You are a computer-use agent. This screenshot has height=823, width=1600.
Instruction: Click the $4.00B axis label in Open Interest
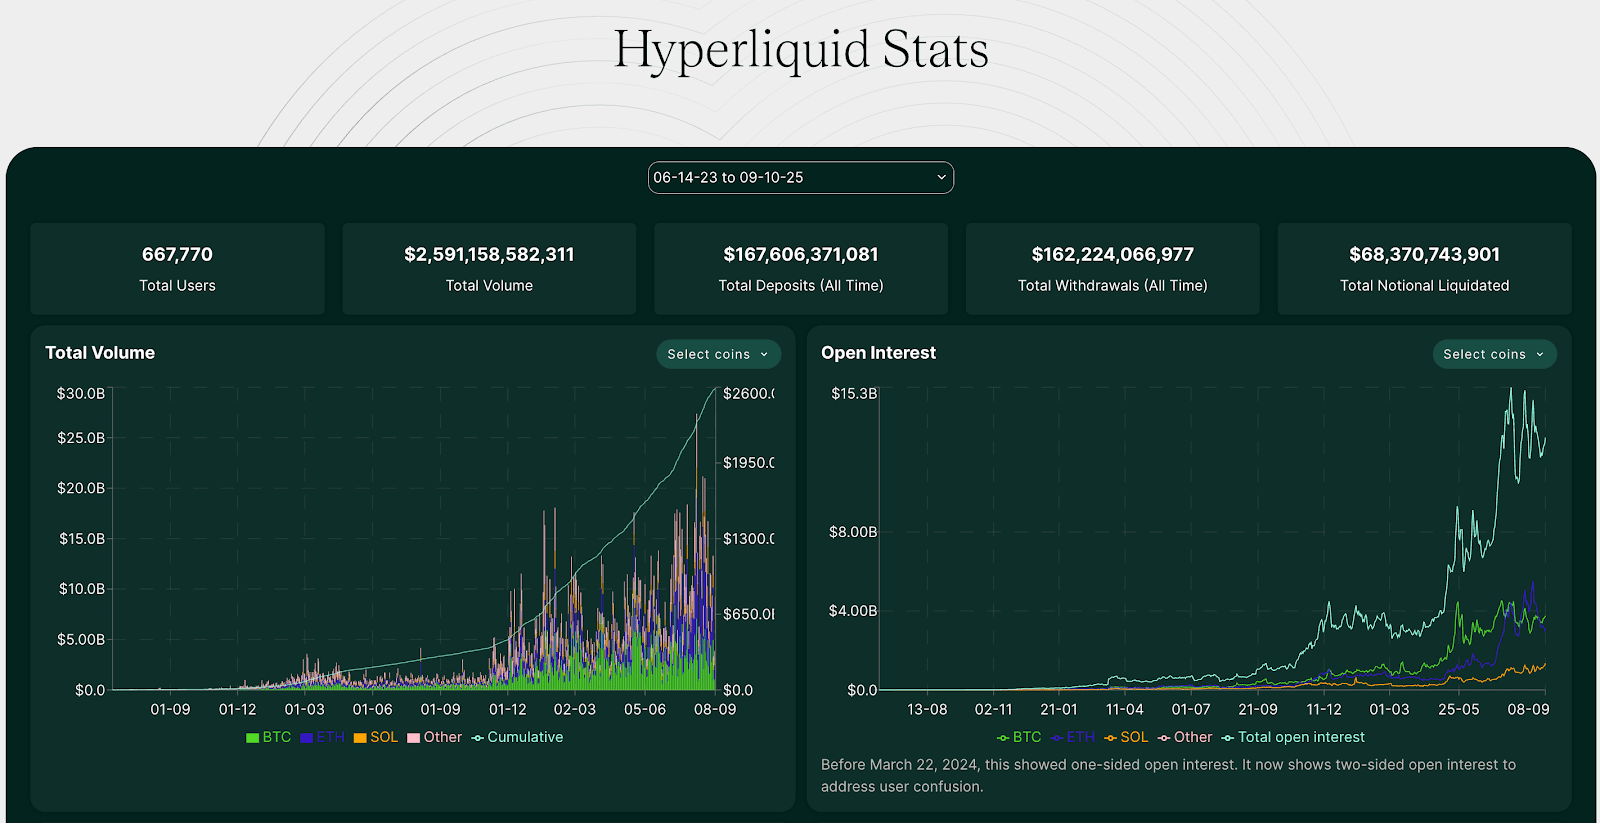point(853,611)
